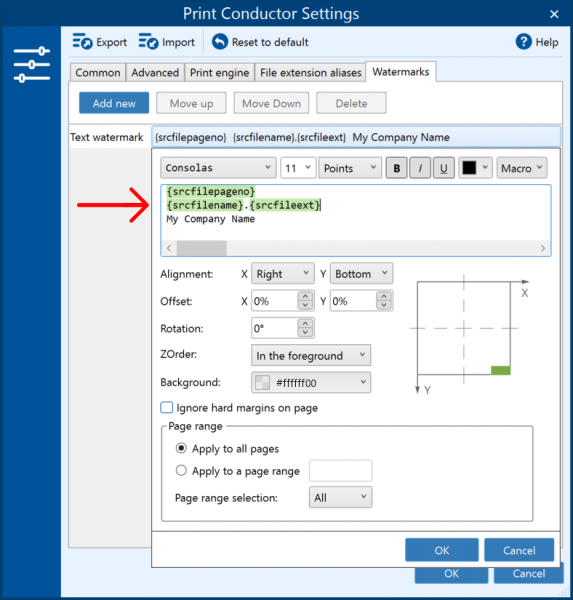This screenshot has width=573, height=600.
Task: Click the Import settings icon
Action: pyautogui.click(x=148, y=41)
